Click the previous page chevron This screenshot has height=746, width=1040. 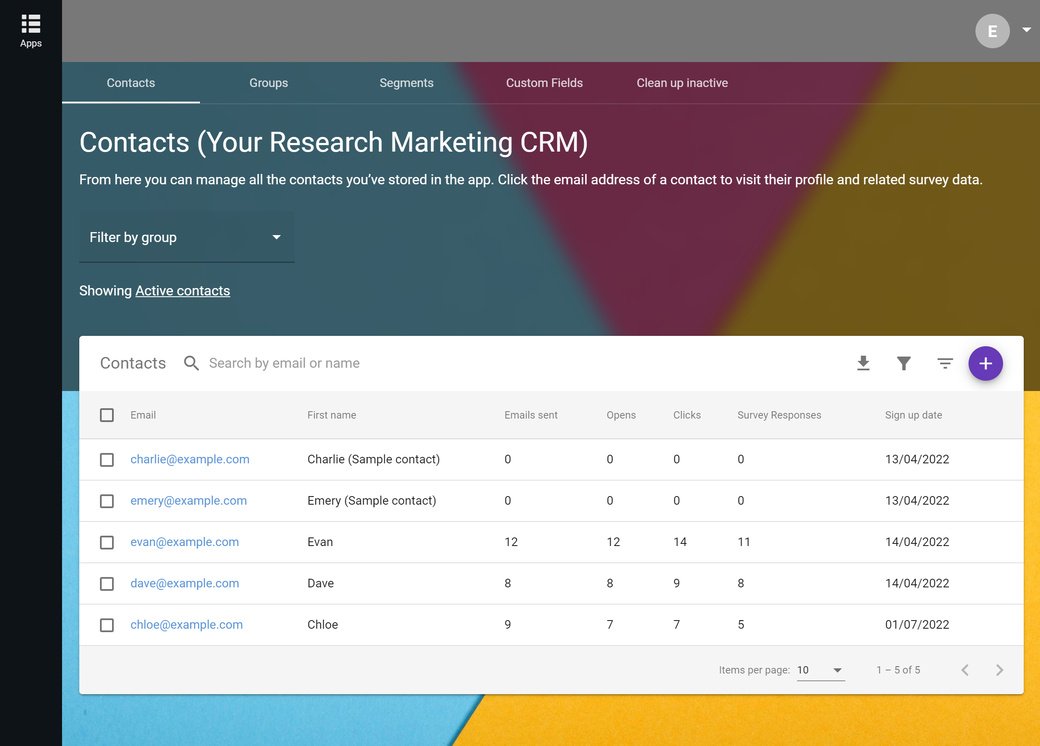coord(964,670)
